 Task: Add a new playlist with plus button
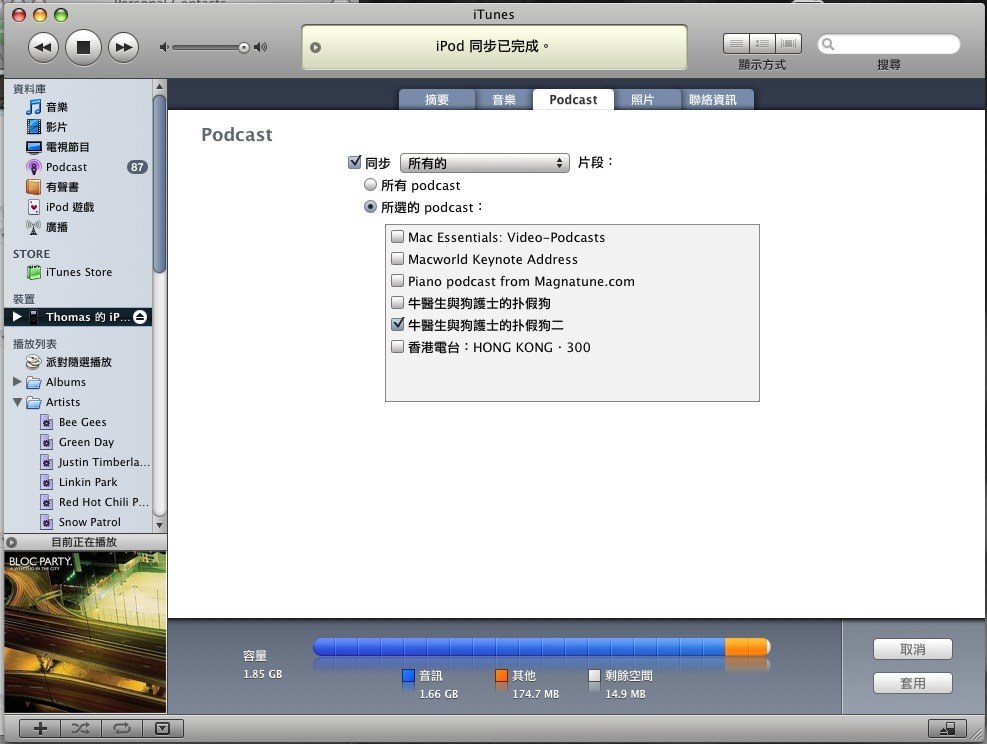pyautogui.click(x=40, y=728)
